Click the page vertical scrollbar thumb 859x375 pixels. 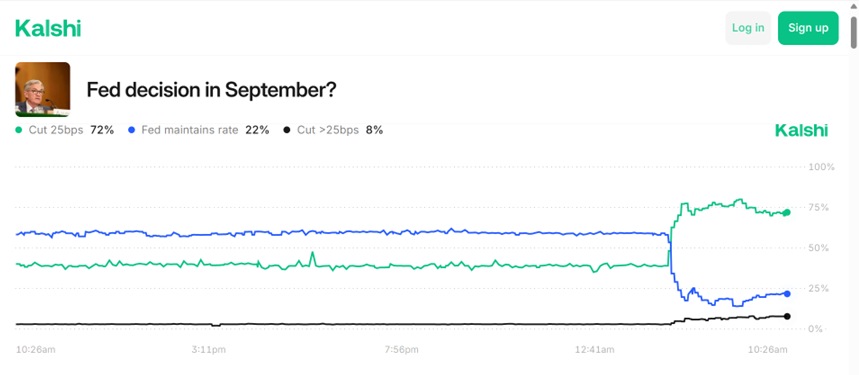click(x=854, y=32)
